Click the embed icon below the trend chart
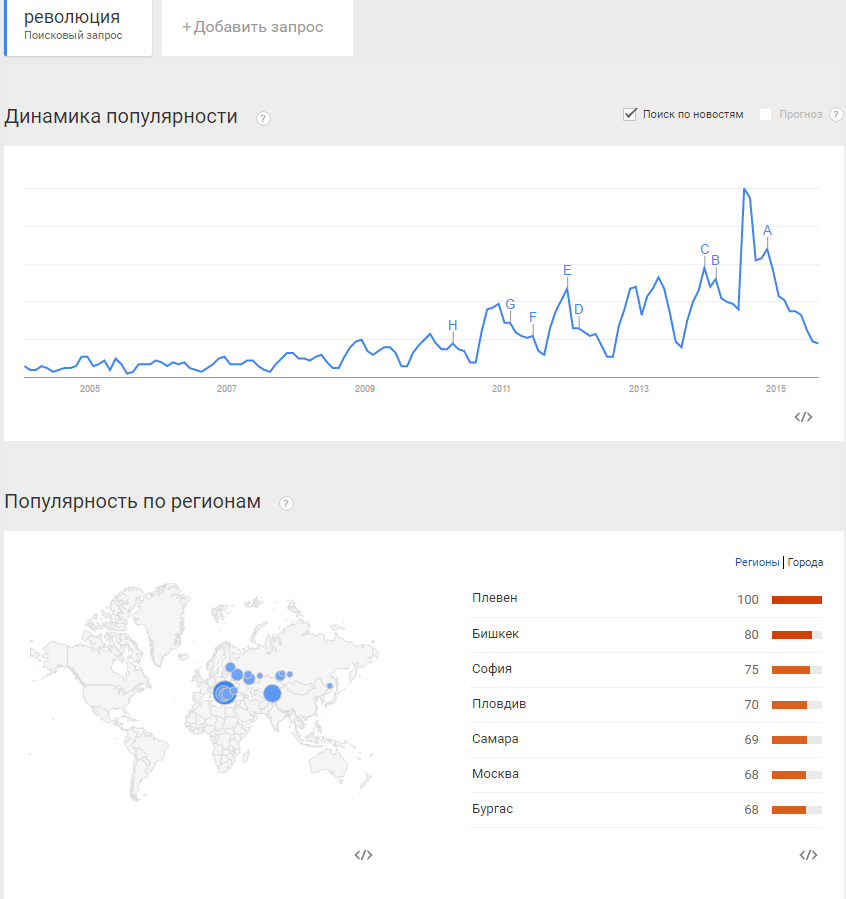Viewport: 846px width, 899px height. coord(803,417)
